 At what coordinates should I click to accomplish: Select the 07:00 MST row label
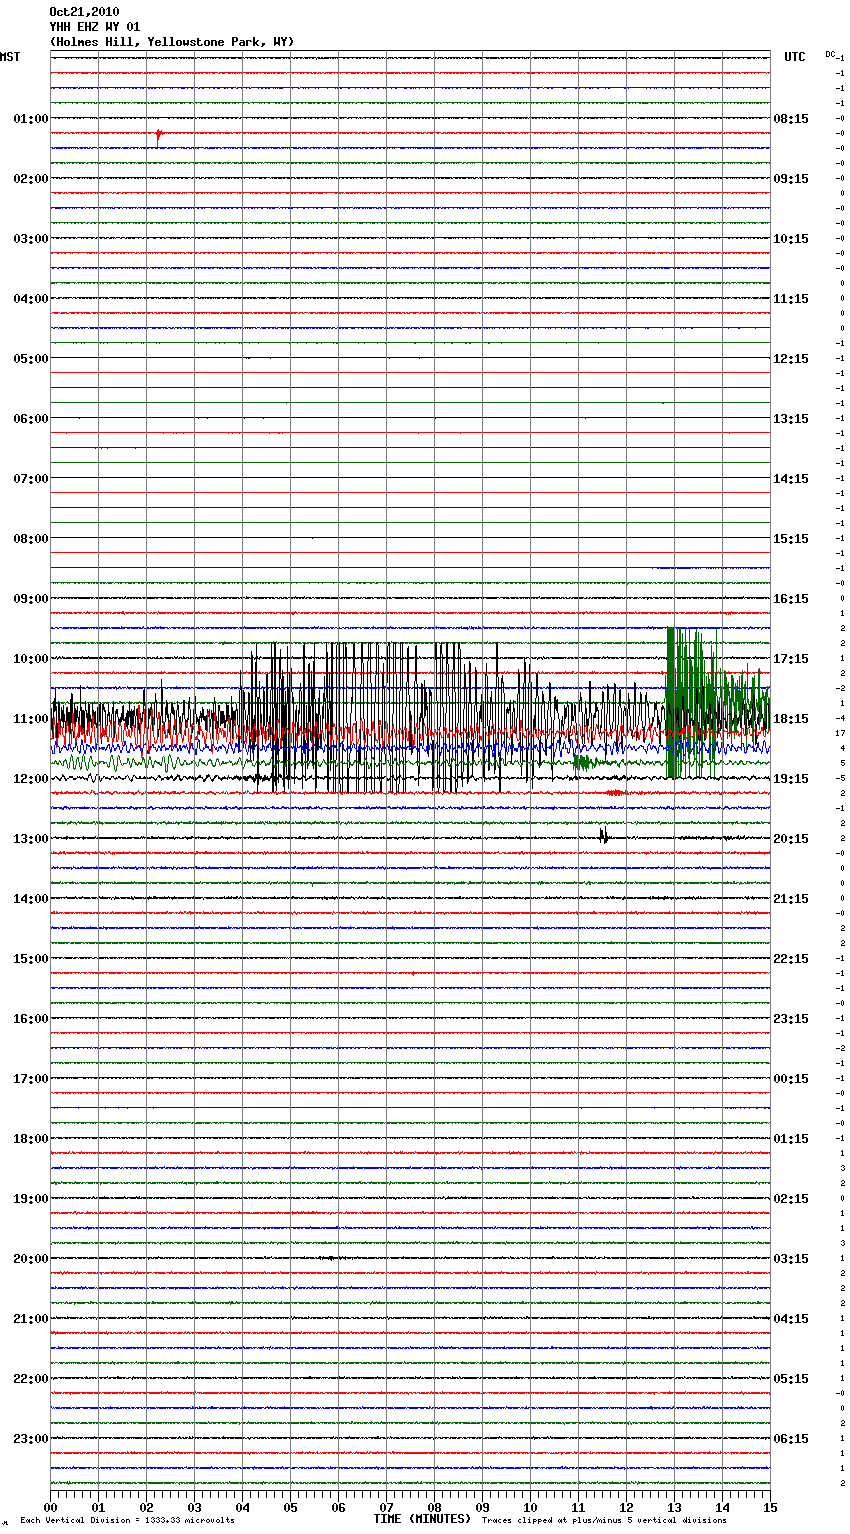tap(31, 479)
